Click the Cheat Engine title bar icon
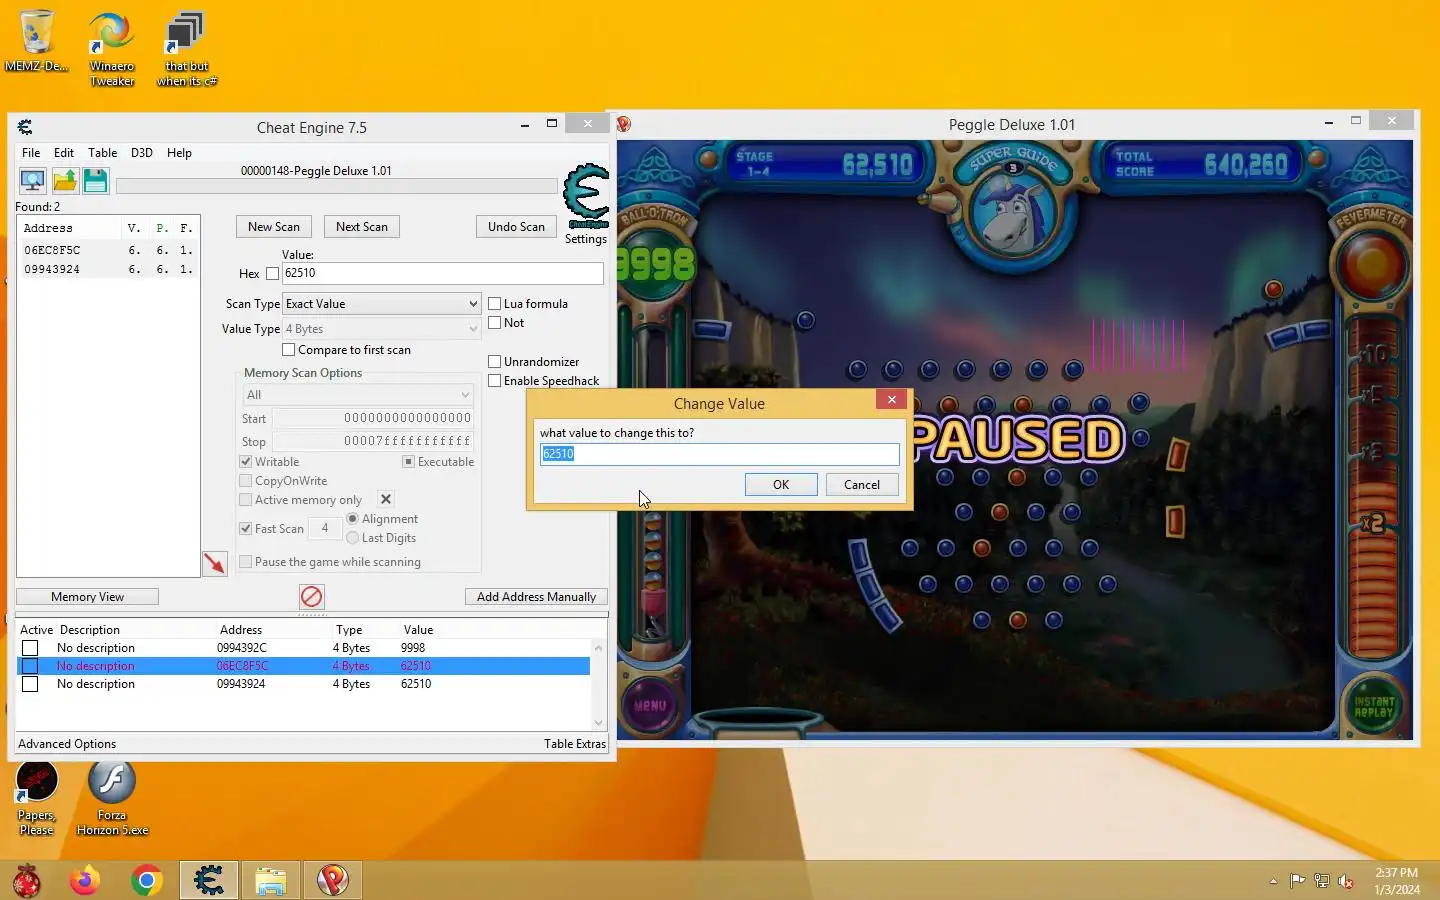This screenshot has width=1440, height=900. (25, 127)
